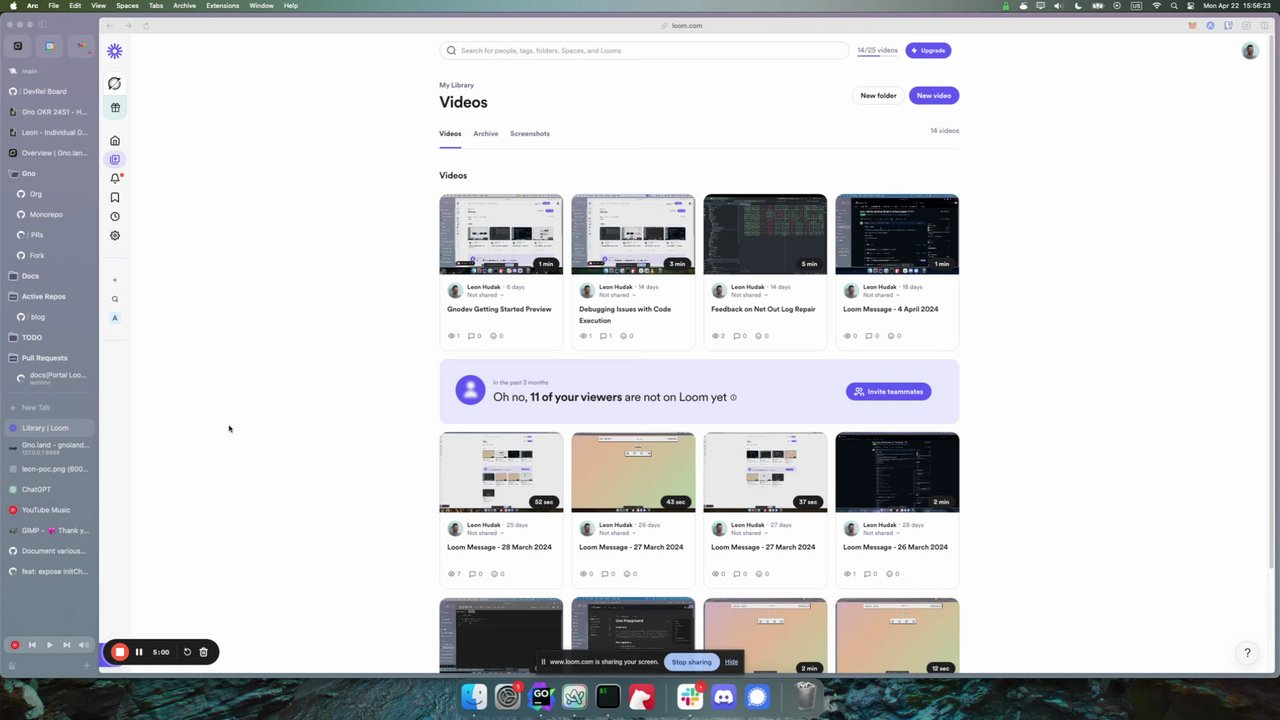Screen dimensions: 1280x720
Task: Delete the recording with trash icon
Action: click(x=203, y=652)
